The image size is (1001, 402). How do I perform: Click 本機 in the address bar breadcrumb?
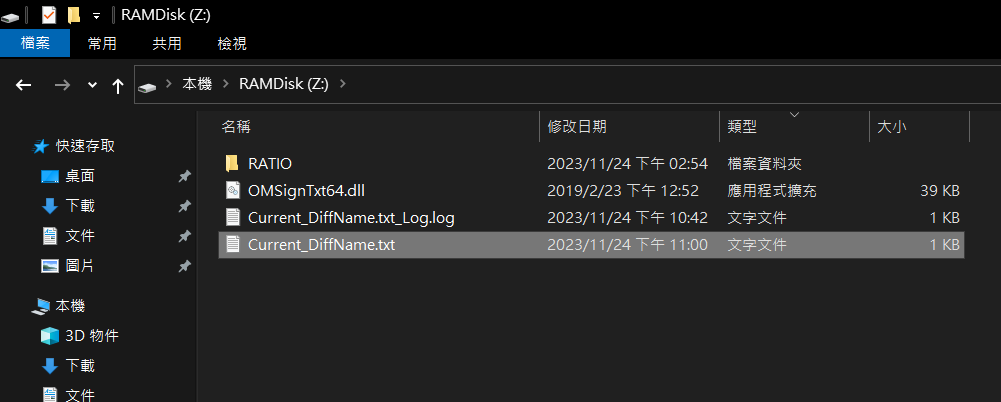click(197, 84)
